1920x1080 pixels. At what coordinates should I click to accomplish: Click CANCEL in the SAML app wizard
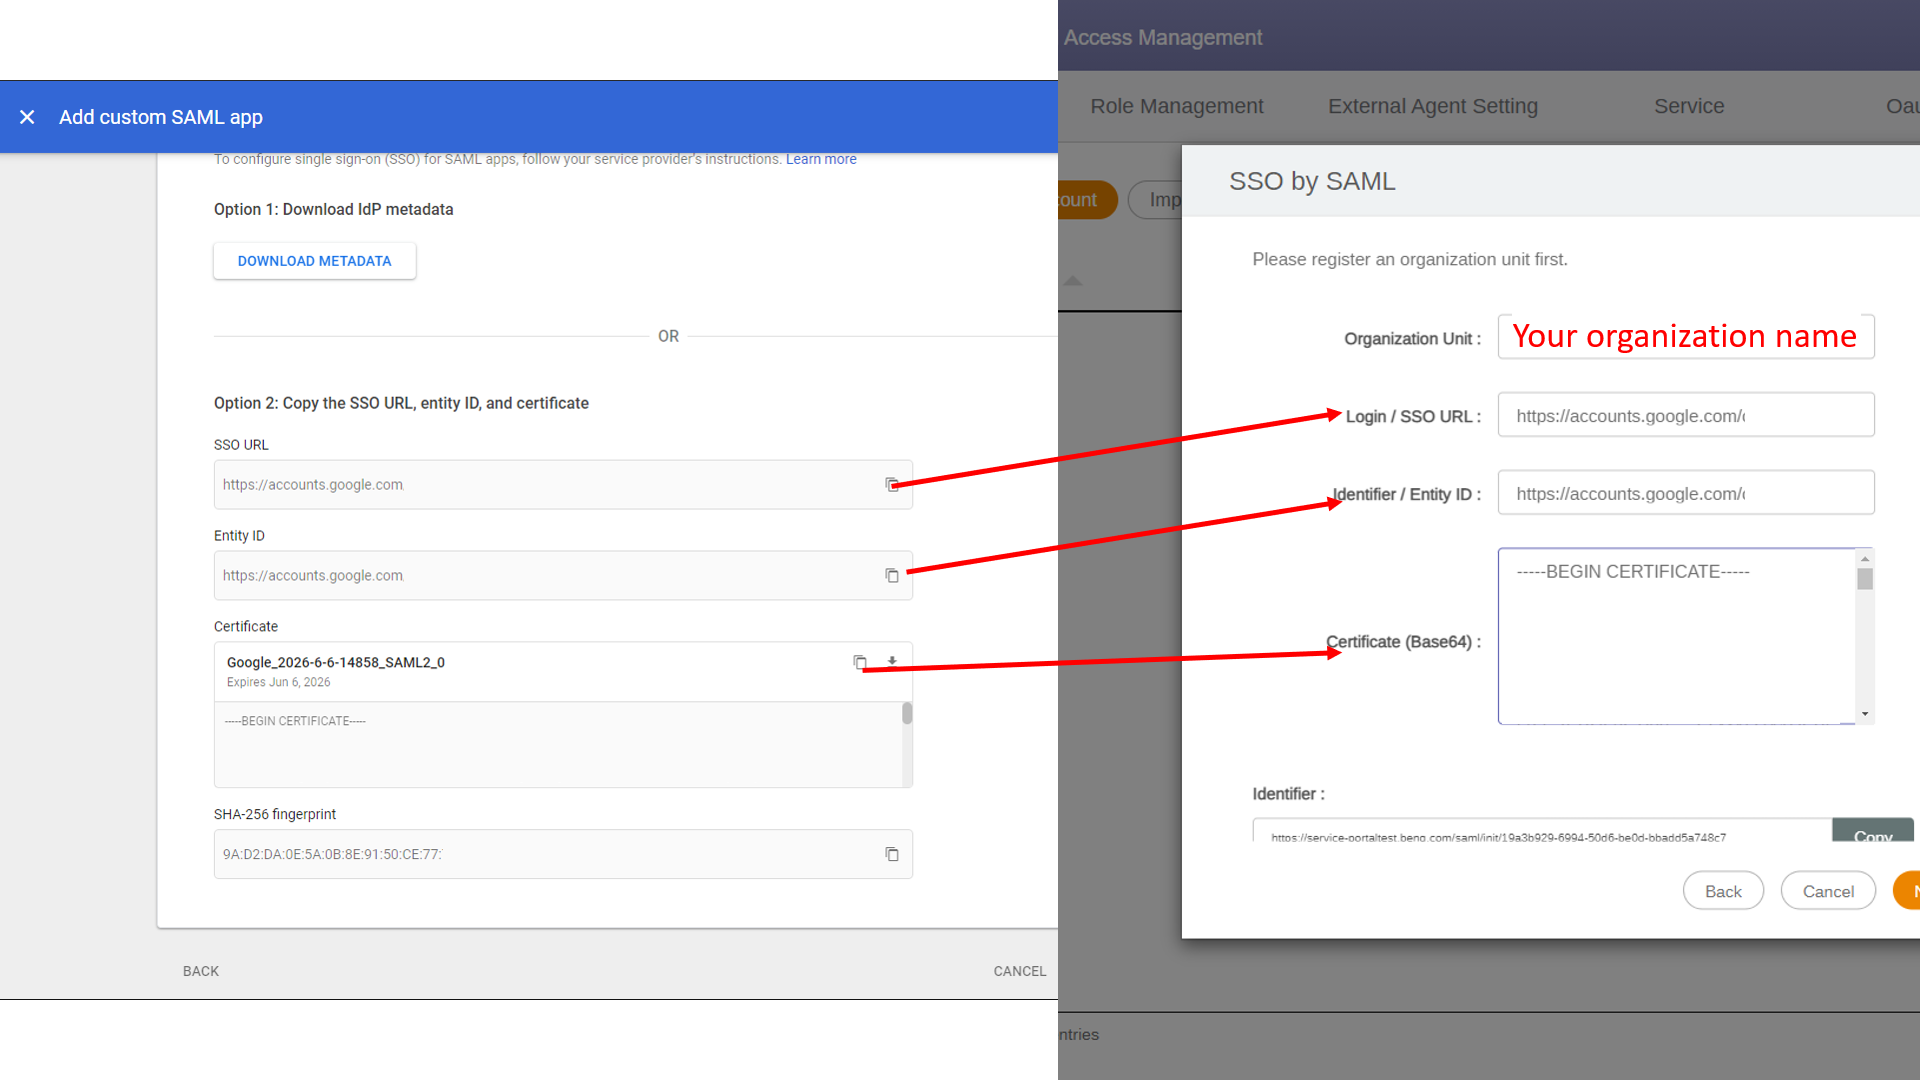point(1019,971)
